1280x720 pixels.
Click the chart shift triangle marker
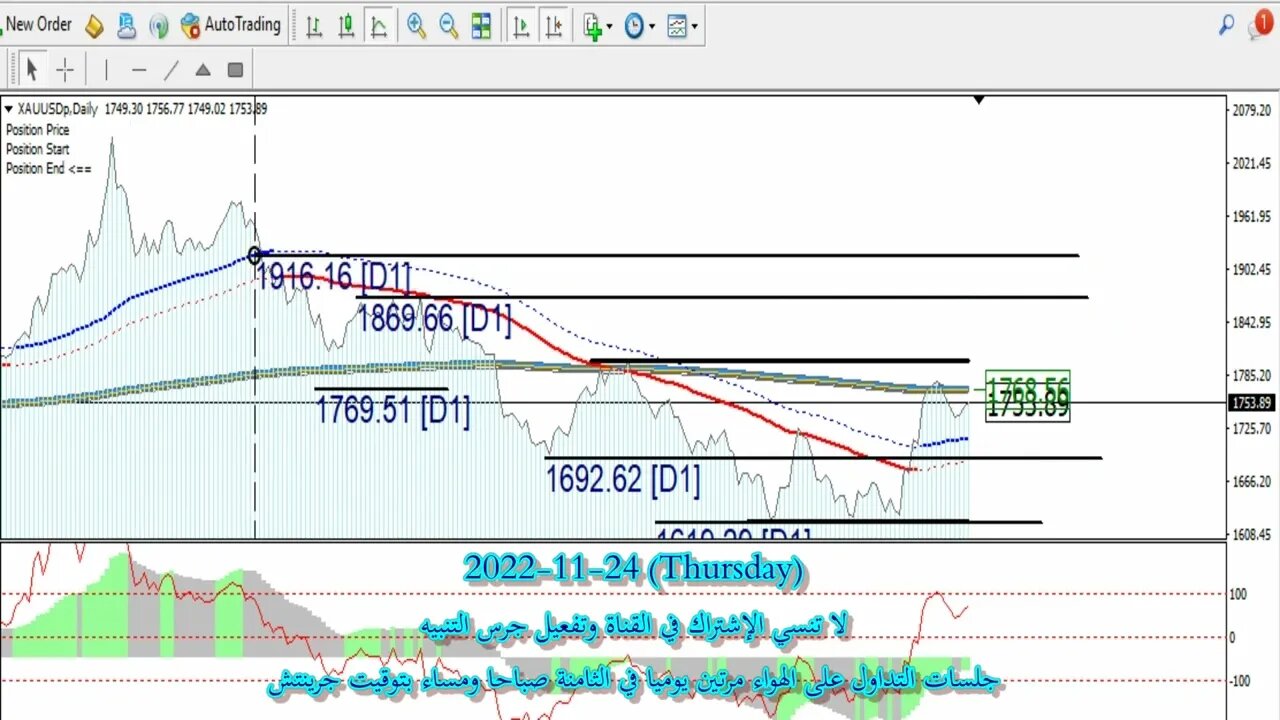coord(979,100)
